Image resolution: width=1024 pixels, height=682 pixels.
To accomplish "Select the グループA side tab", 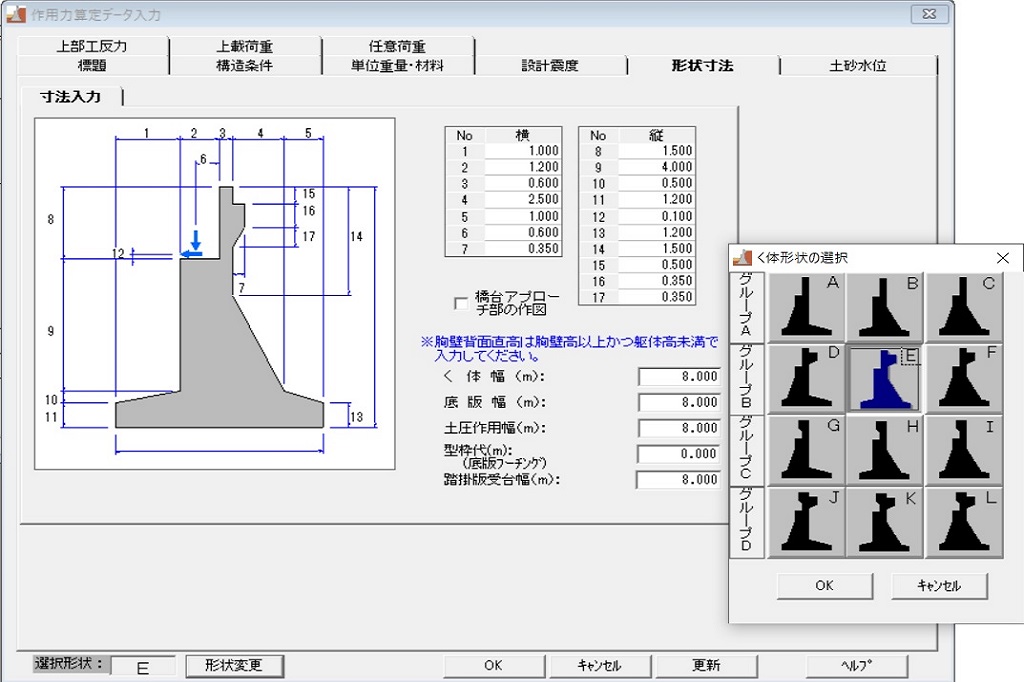I will (746, 306).
